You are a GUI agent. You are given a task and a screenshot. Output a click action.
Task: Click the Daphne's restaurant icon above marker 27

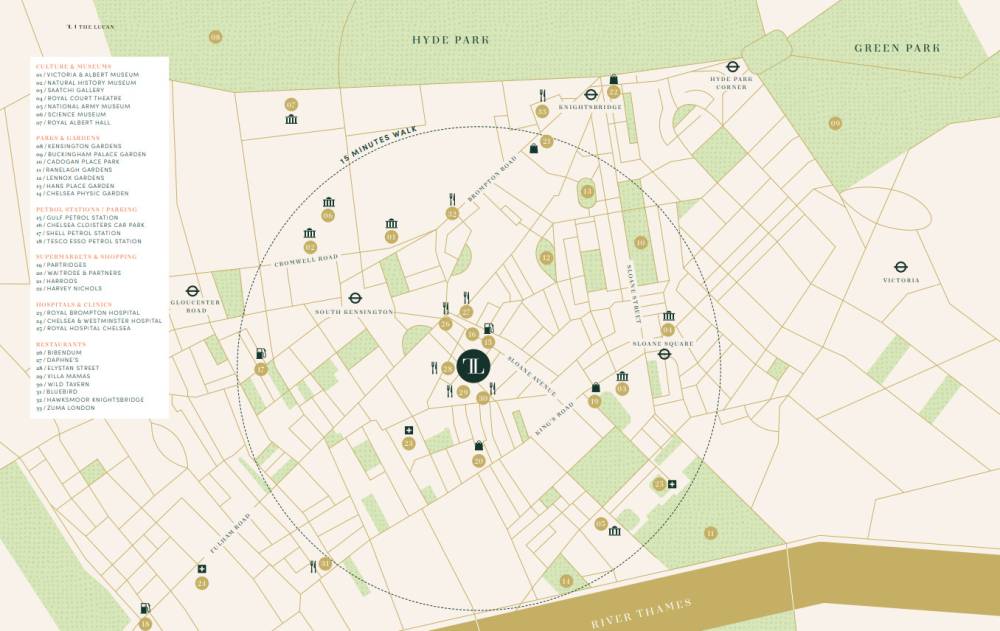[466, 297]
